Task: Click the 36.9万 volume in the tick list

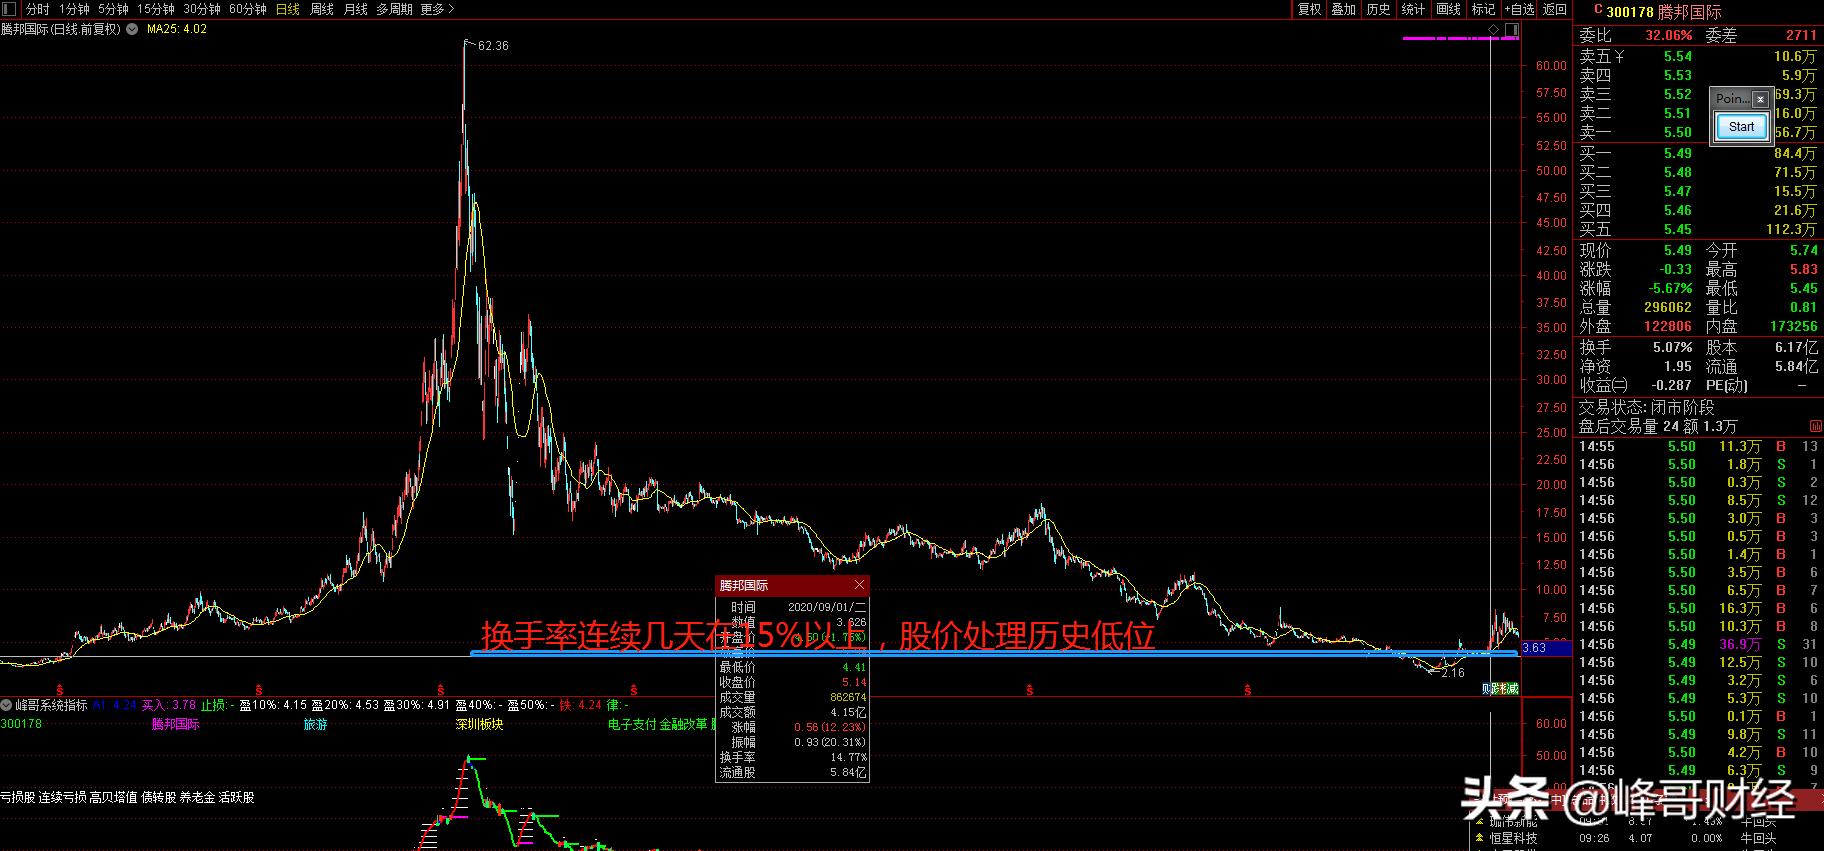Action: pos(1740,644)
